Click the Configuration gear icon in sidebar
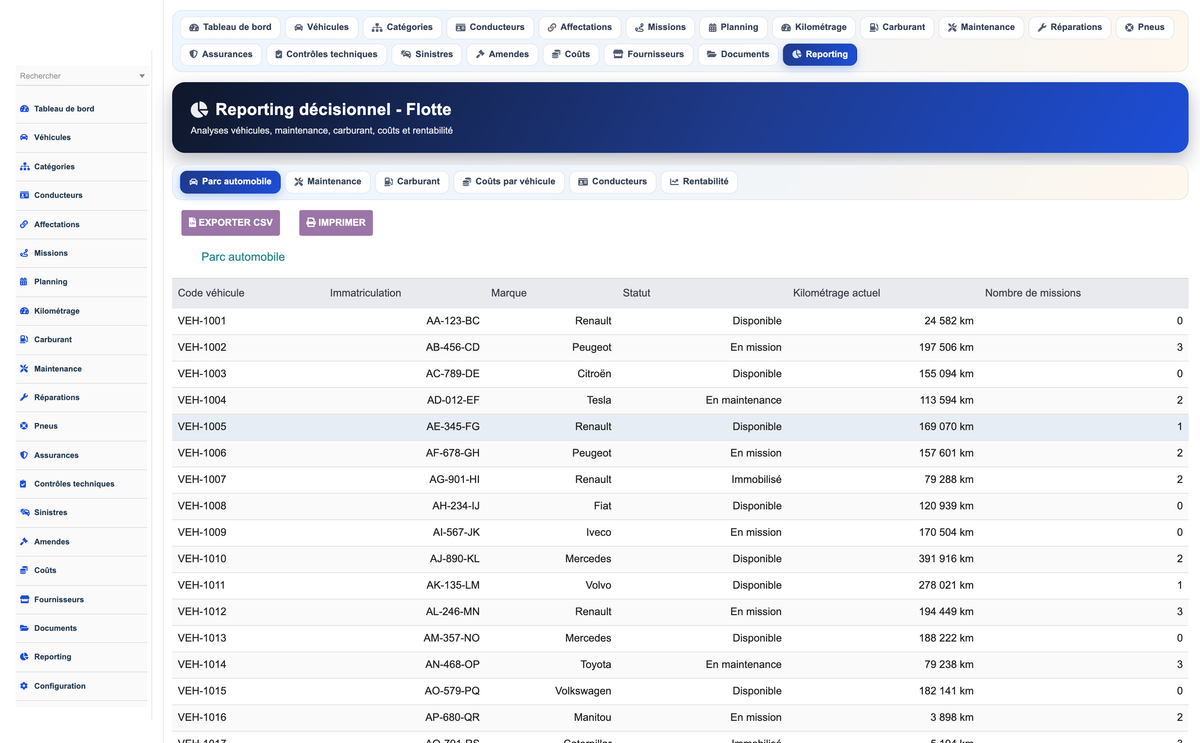Screen dimensions: 1200x743 pyautogui.click(x=24, y=686)
